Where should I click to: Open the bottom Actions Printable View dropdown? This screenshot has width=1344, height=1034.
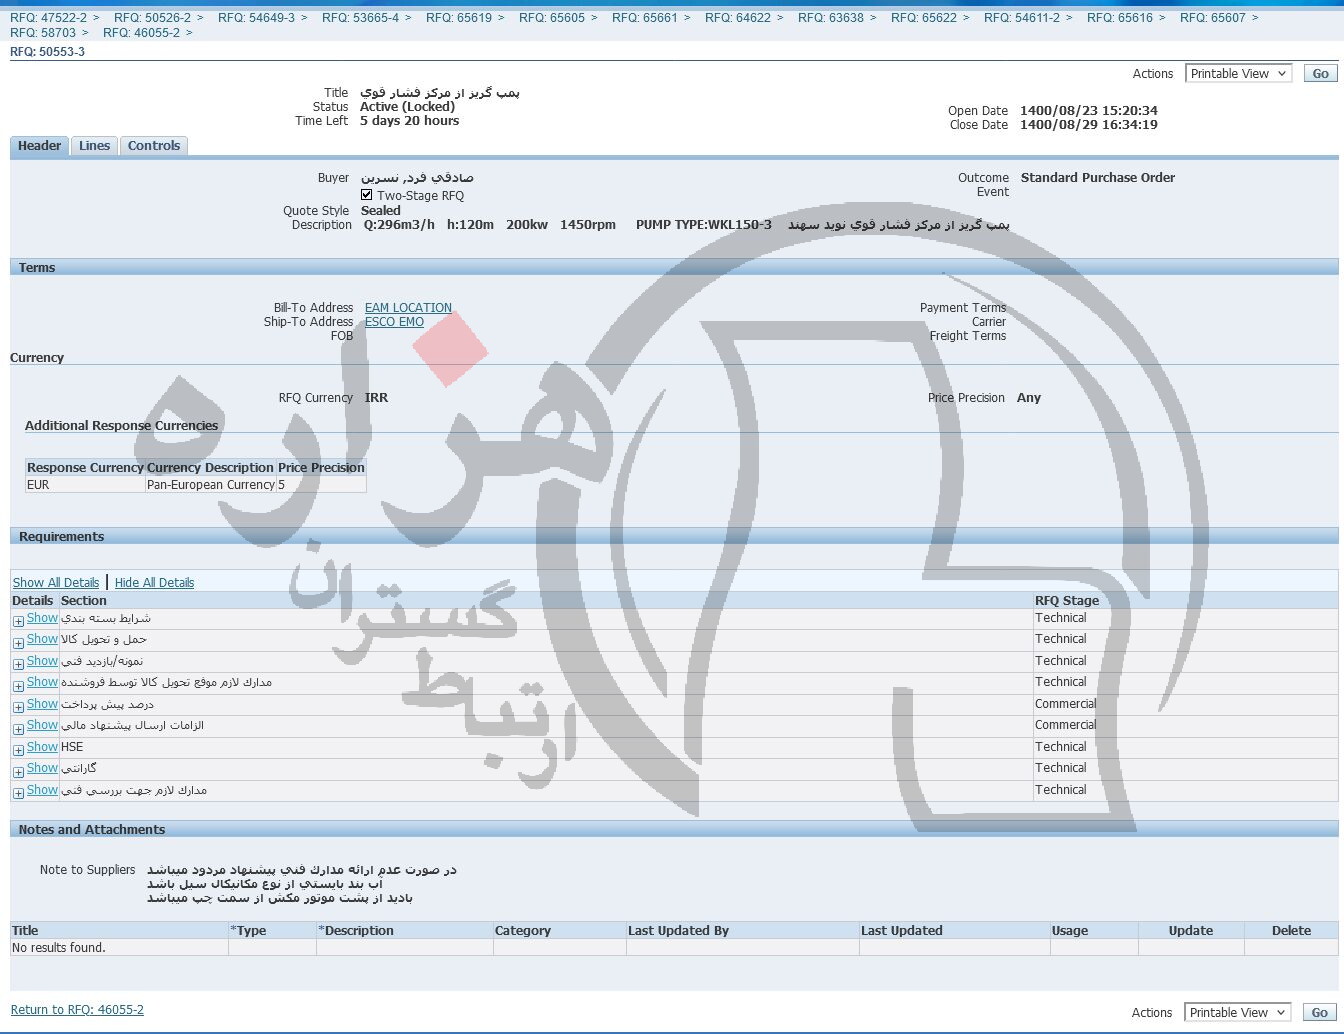tap(1237, 1013)
